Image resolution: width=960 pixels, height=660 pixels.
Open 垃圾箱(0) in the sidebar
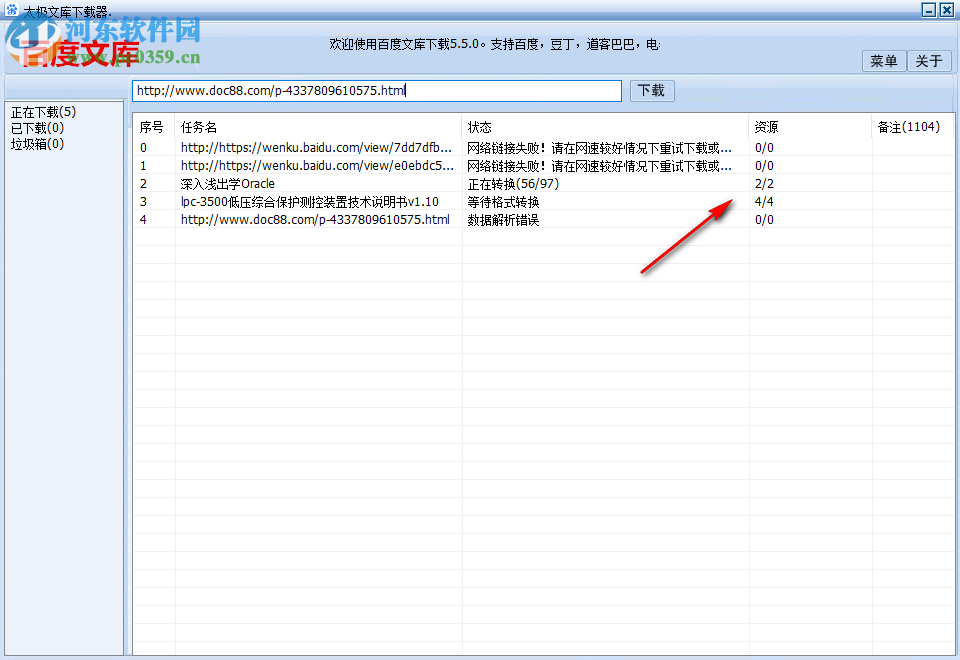(37, 144)
